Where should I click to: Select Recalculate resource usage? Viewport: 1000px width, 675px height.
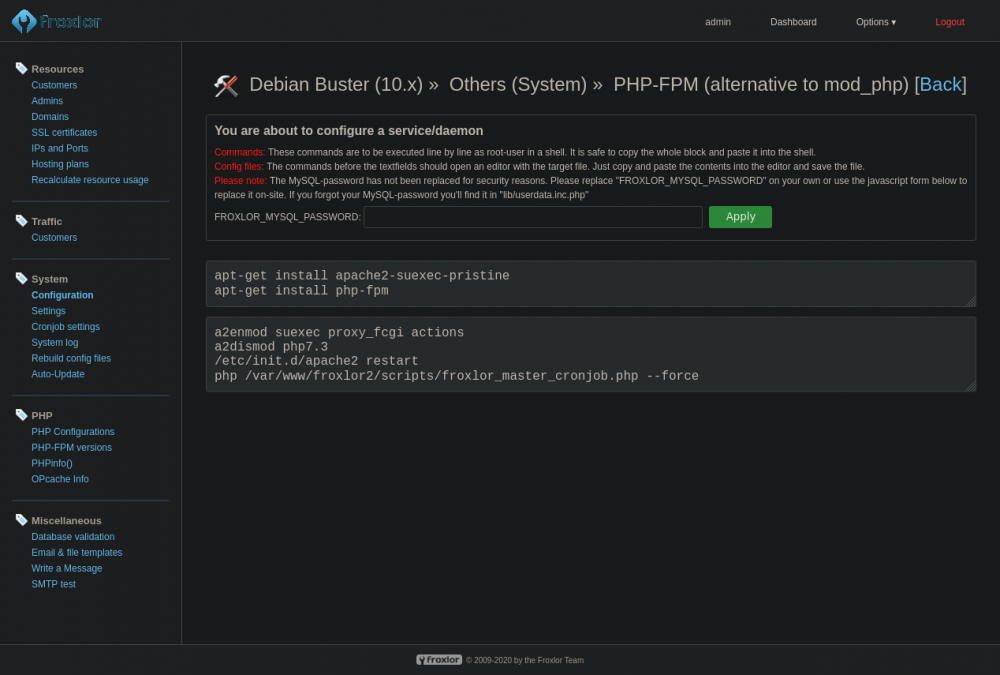pyautogui.click(x=90, y=180)
